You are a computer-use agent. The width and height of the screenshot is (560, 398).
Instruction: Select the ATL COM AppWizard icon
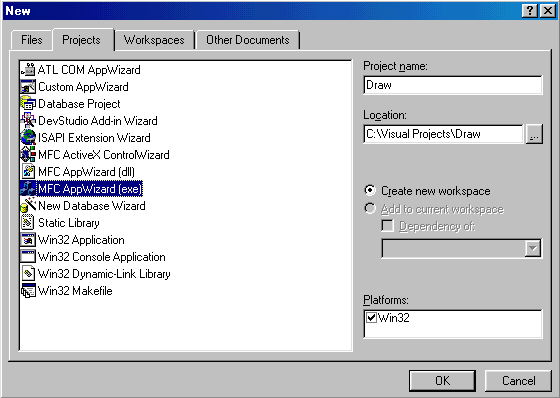point(28,70)
